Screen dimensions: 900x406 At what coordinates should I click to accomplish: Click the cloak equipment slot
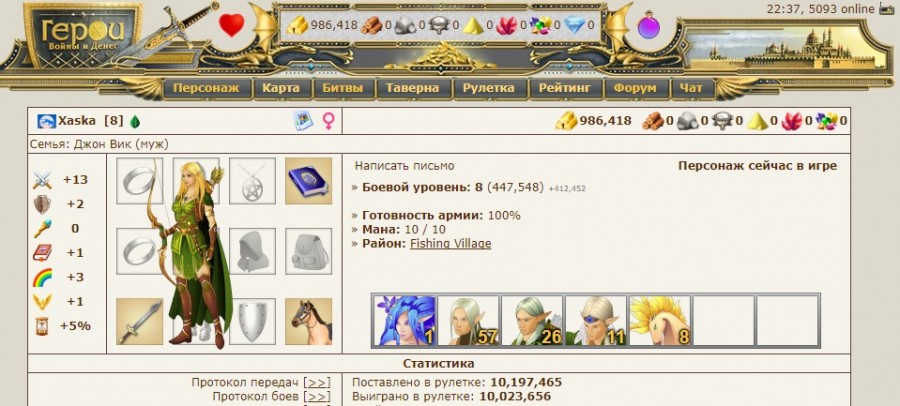coord(253,251)
